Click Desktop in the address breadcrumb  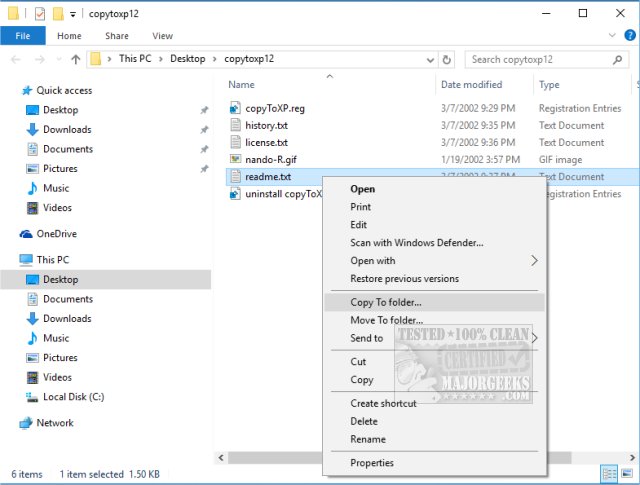click(188, 59)
